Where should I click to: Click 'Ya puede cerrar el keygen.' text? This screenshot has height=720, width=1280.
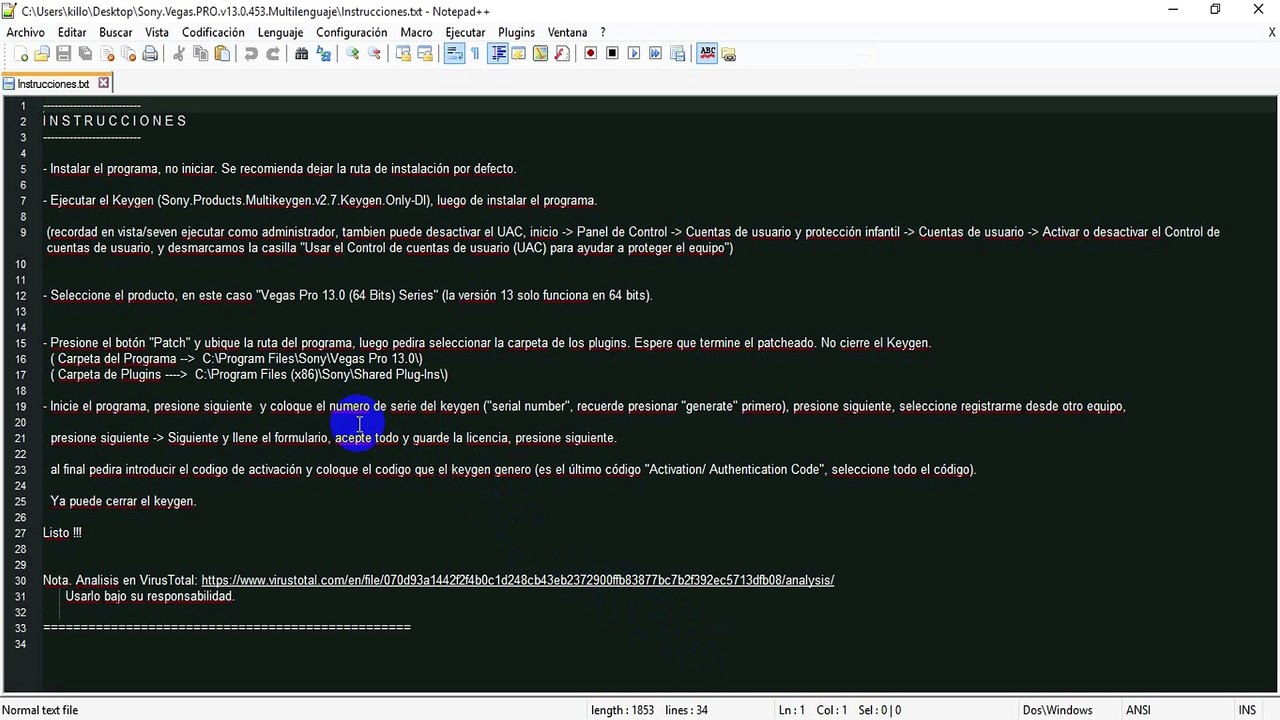123,501
